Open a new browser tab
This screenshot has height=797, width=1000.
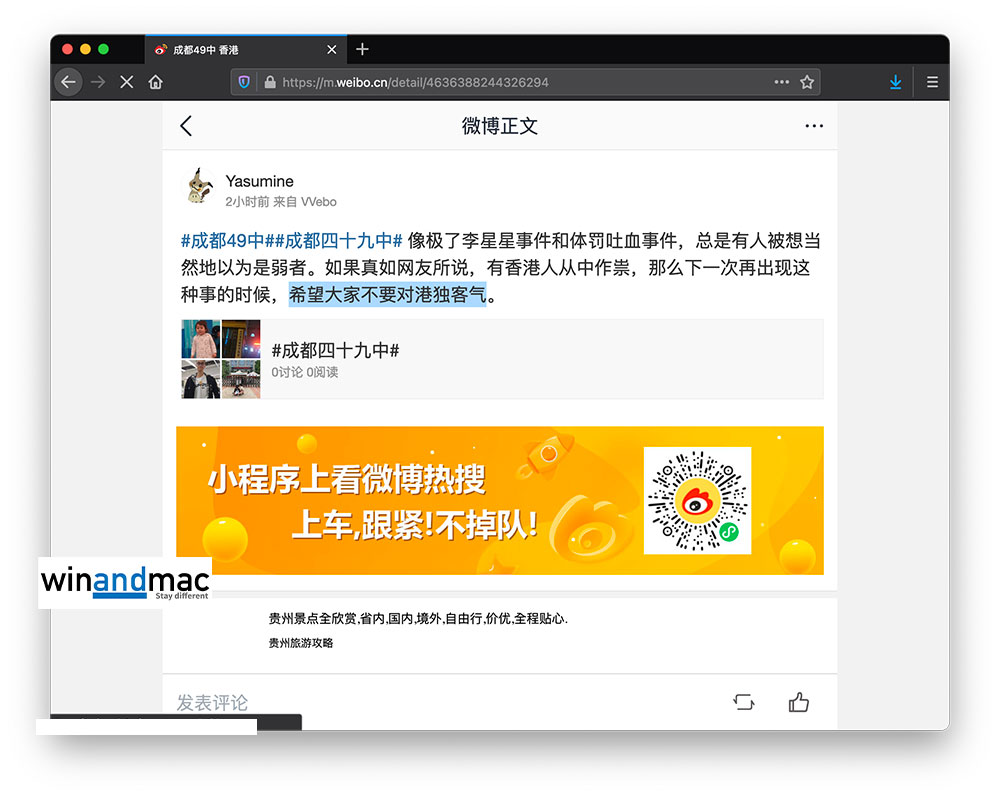(x=362, y=49)
